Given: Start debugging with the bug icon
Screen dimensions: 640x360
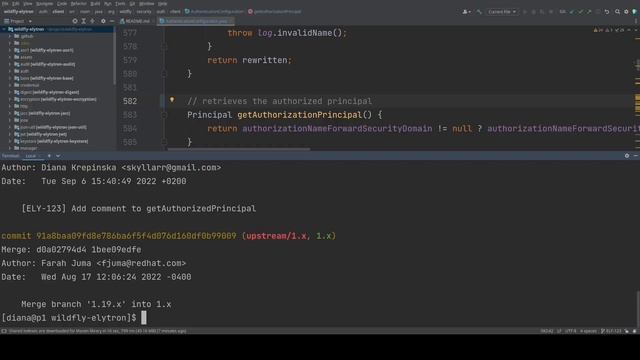Looking at the screenshot, I should tap(533, 12).
